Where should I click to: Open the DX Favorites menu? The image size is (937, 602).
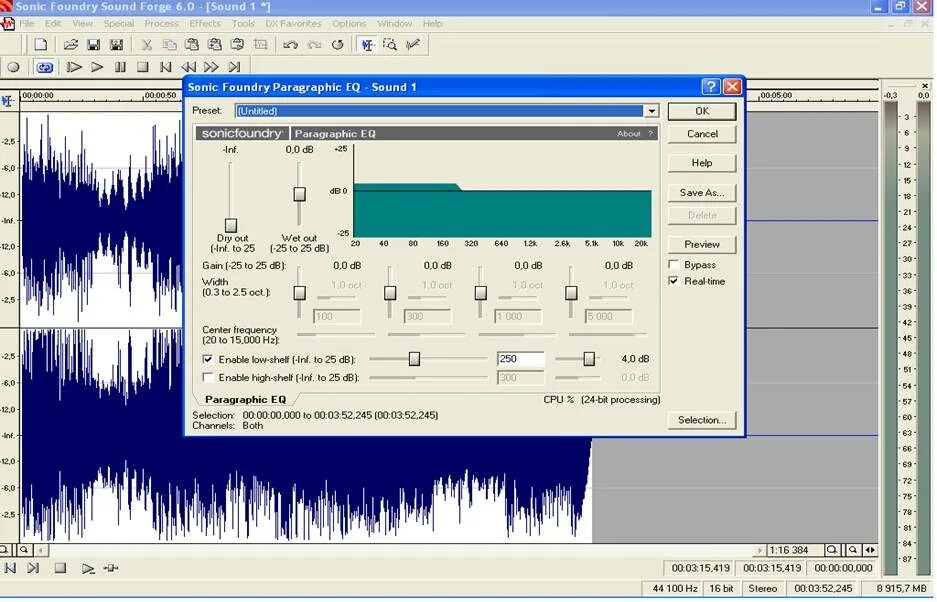point(293,24)
